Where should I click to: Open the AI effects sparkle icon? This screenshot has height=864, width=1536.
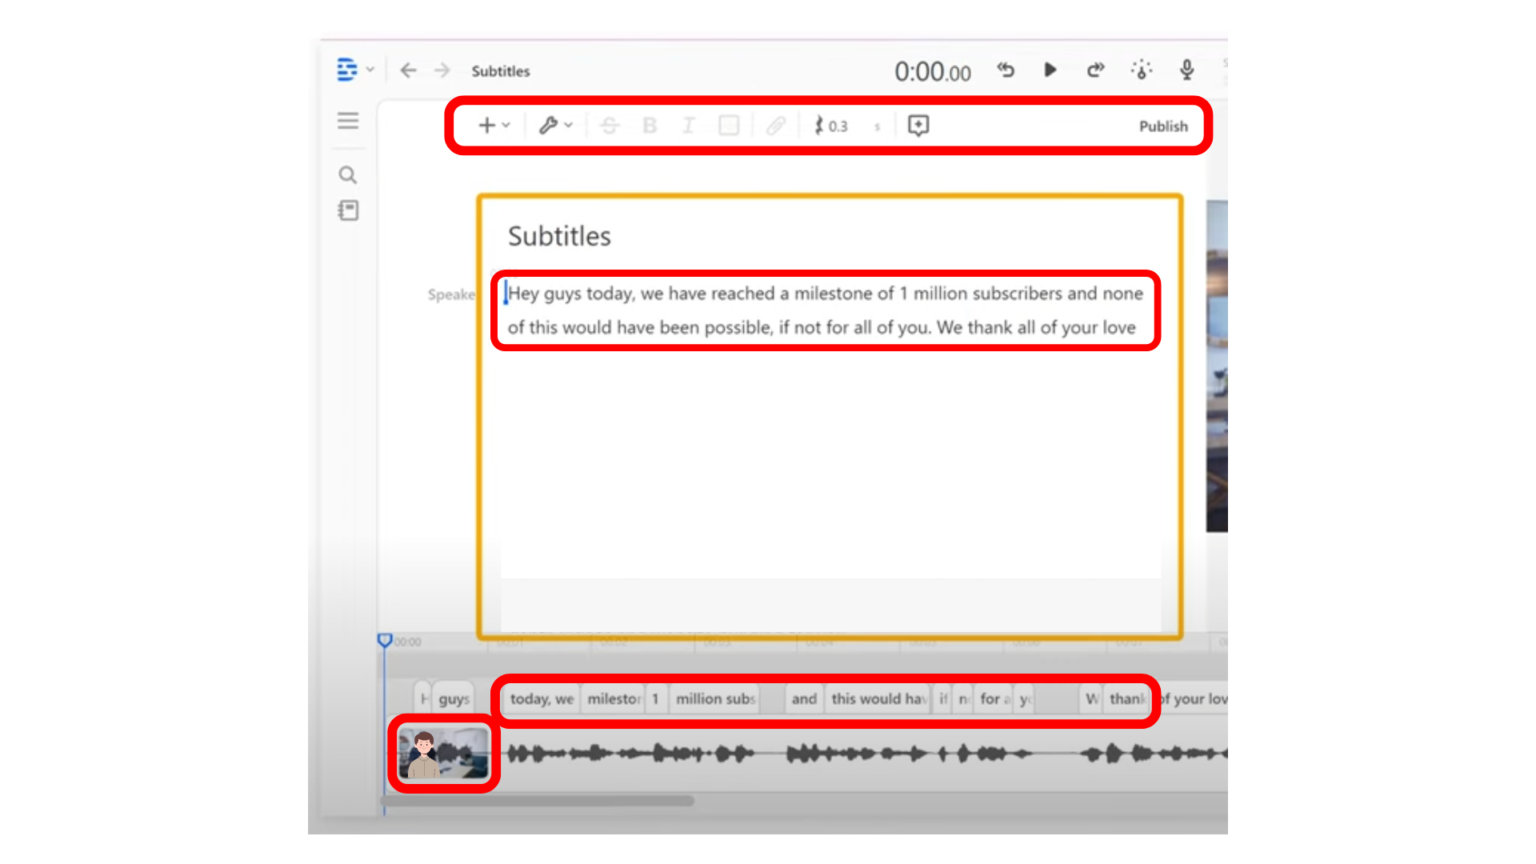[x=1141, y=70]
